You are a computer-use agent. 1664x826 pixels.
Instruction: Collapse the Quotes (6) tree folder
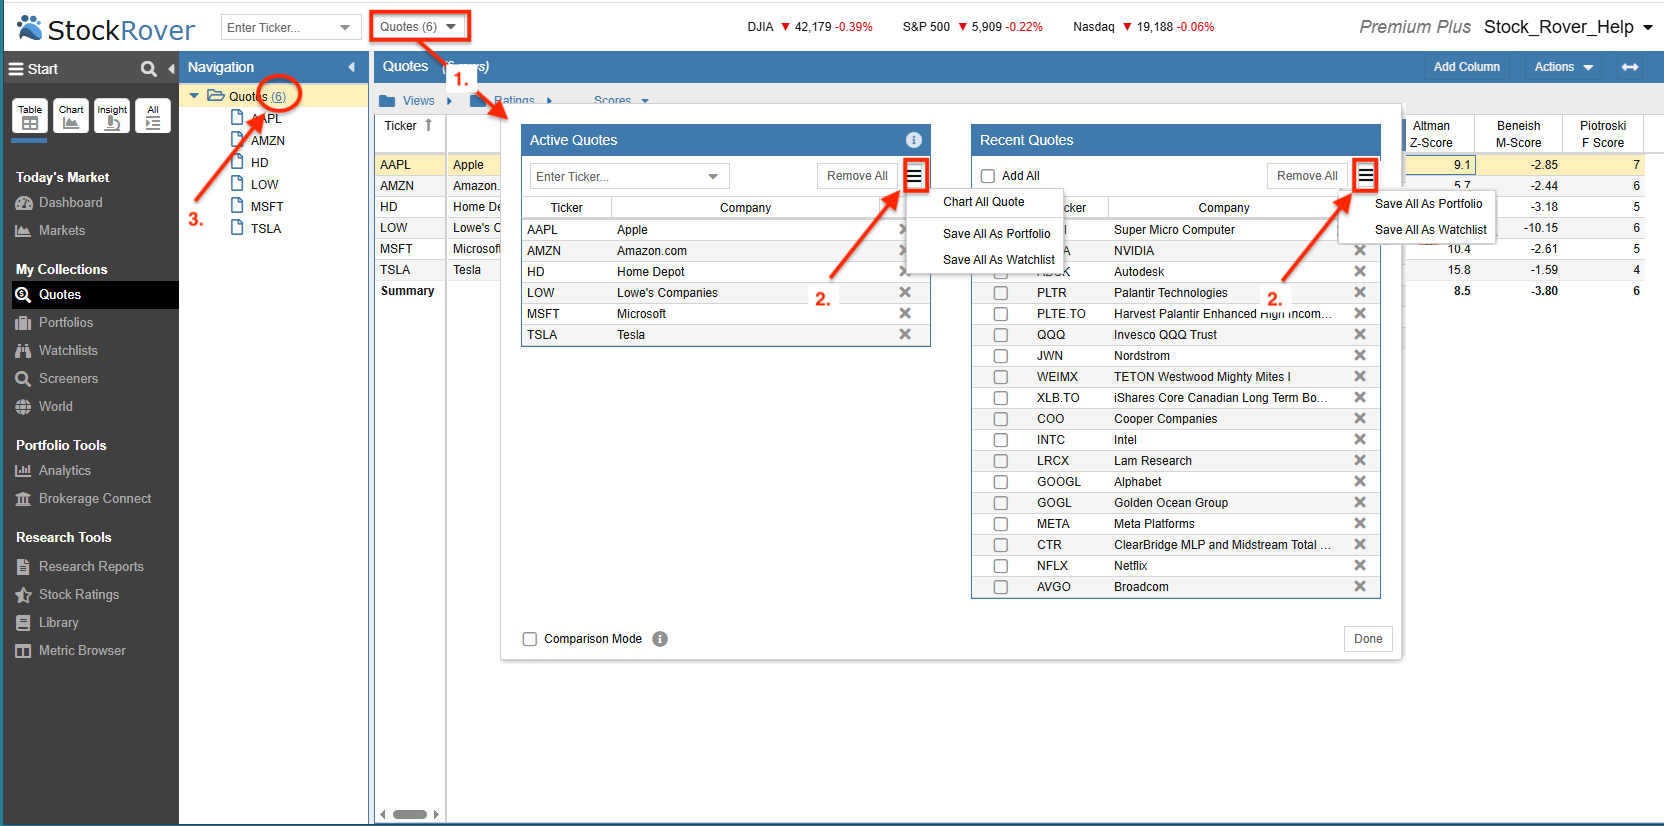(x=194, y=96)
